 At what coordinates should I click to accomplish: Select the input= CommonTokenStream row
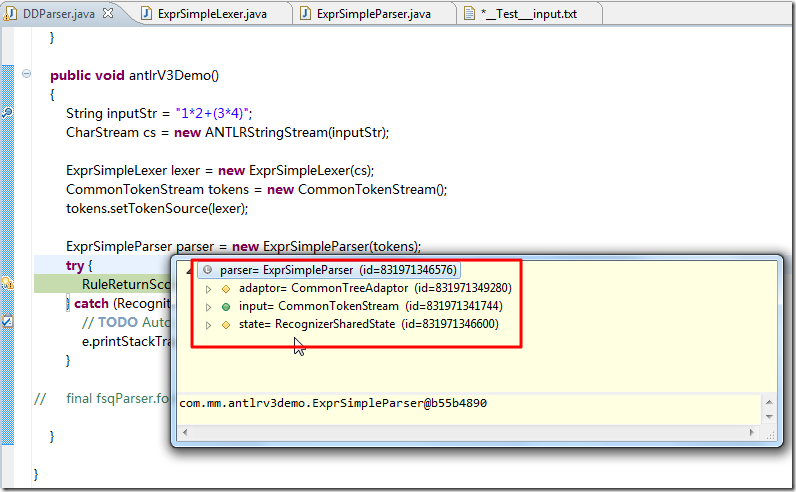coord(371,306)
